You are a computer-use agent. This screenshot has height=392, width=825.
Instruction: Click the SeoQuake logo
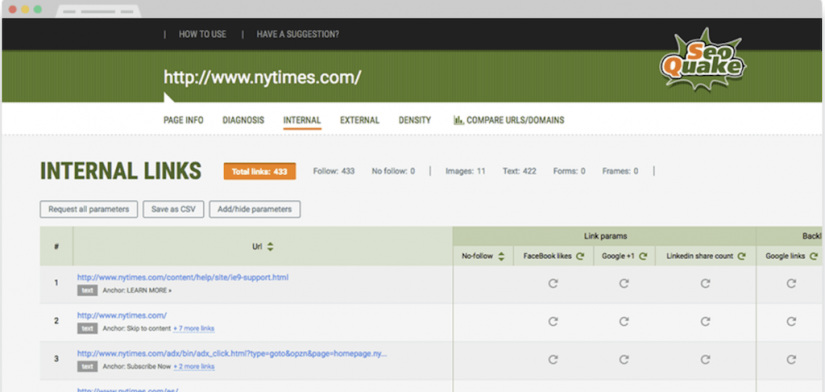tap(703, 59)
